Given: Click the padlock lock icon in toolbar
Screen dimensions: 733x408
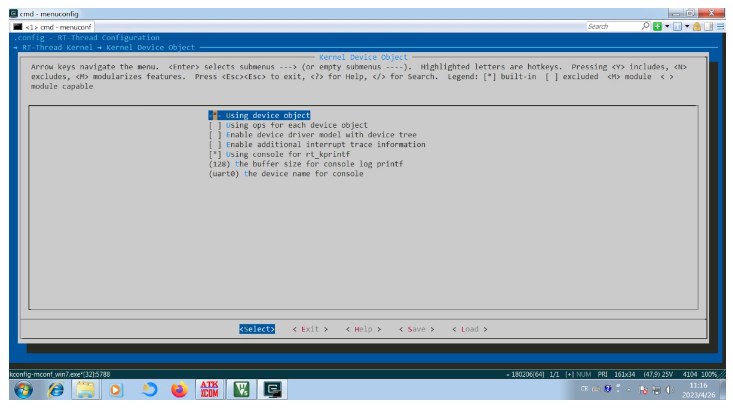Looking at the screenshot, I should pos(697,27).
